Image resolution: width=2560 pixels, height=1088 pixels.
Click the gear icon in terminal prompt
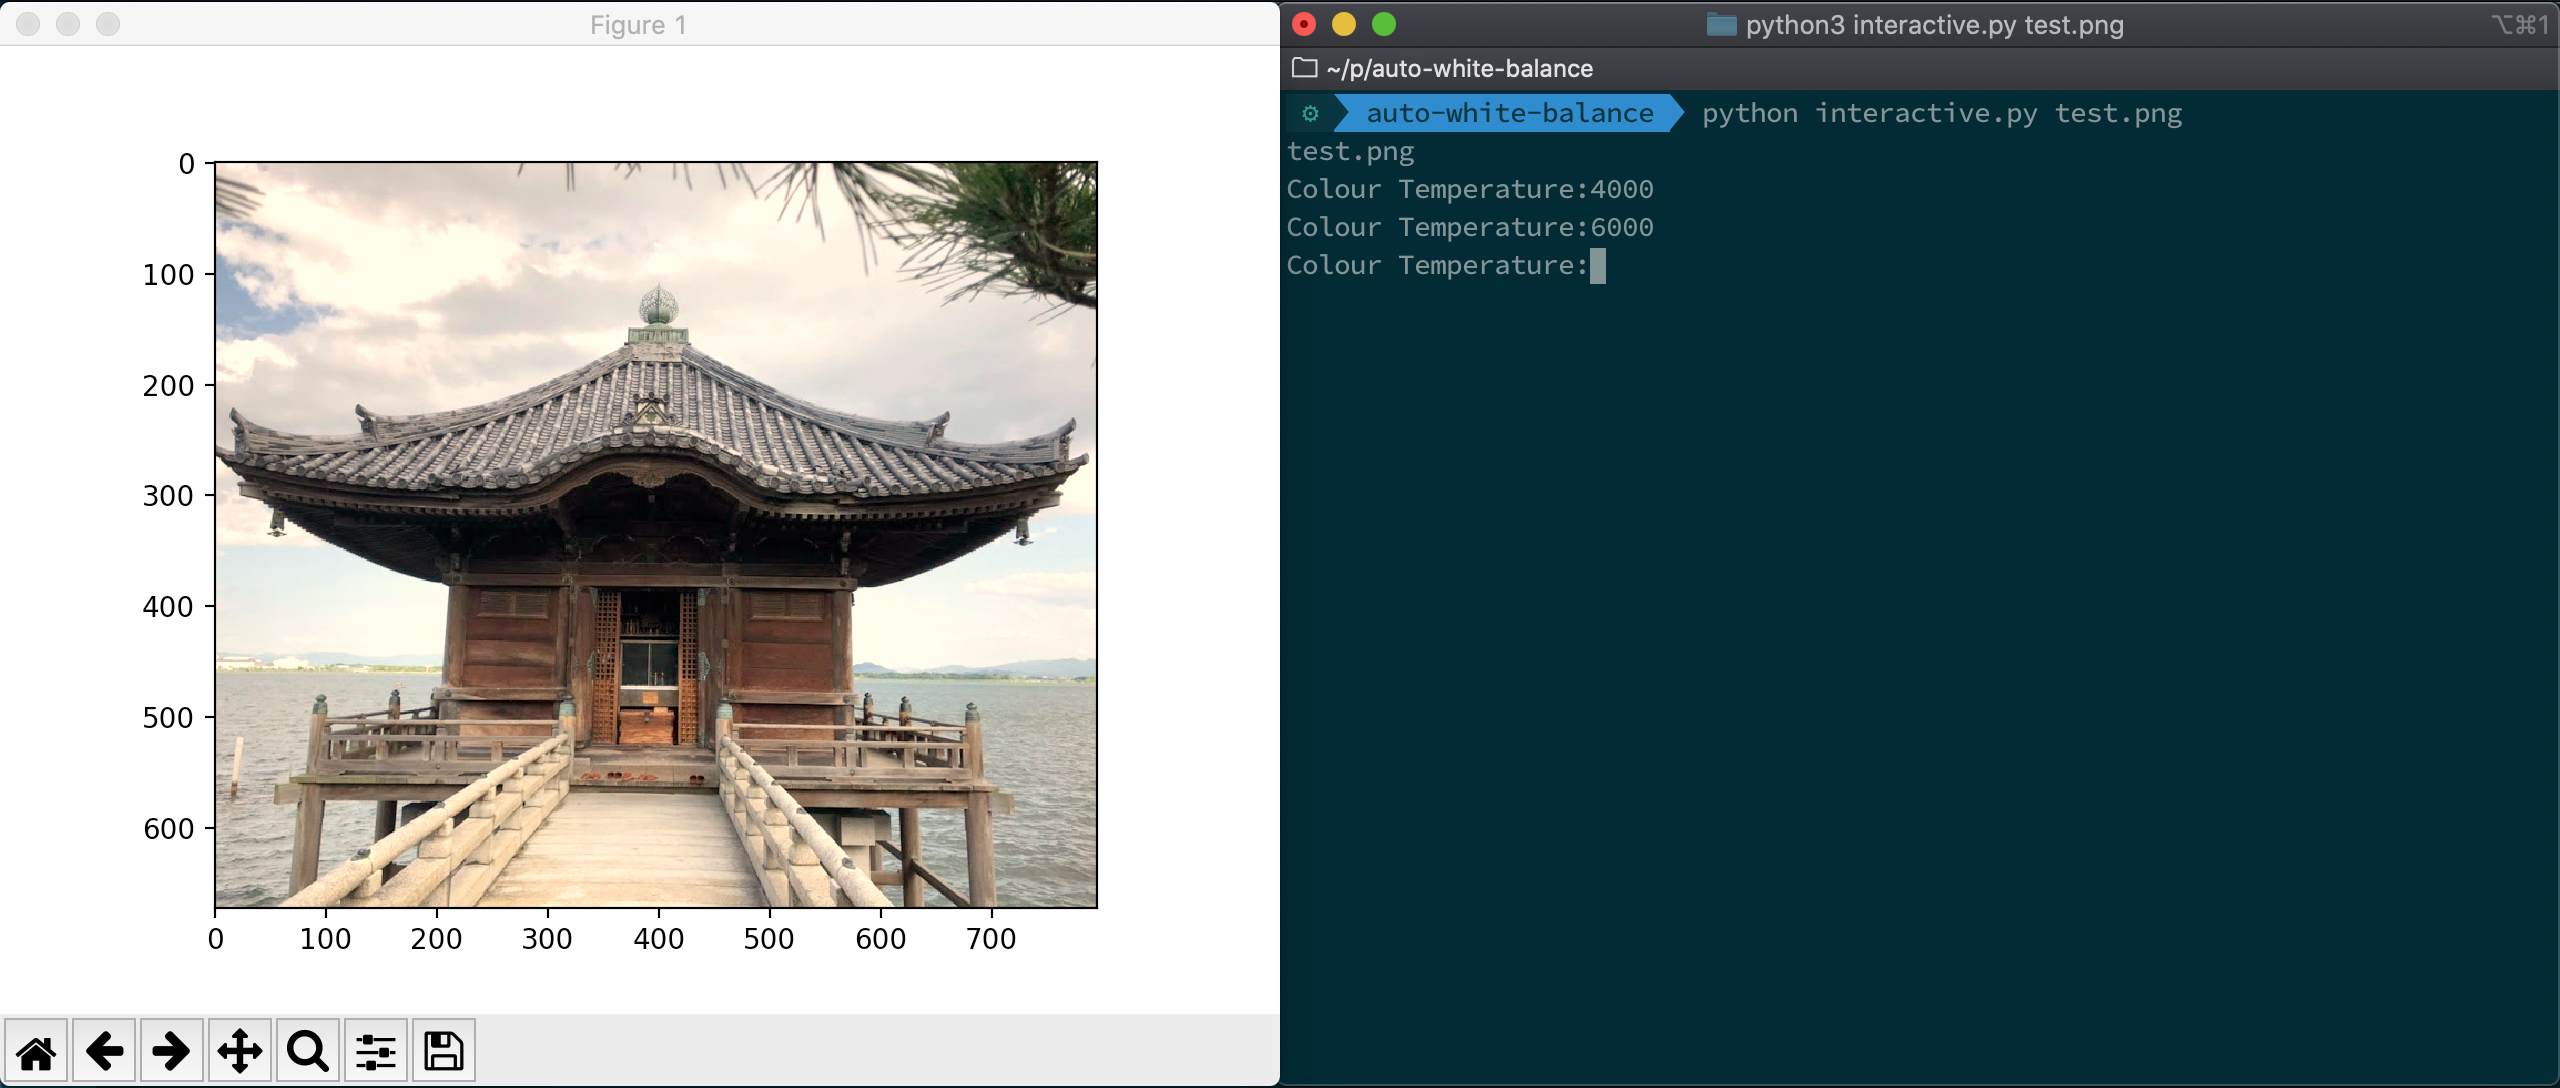click(1310, 114)
